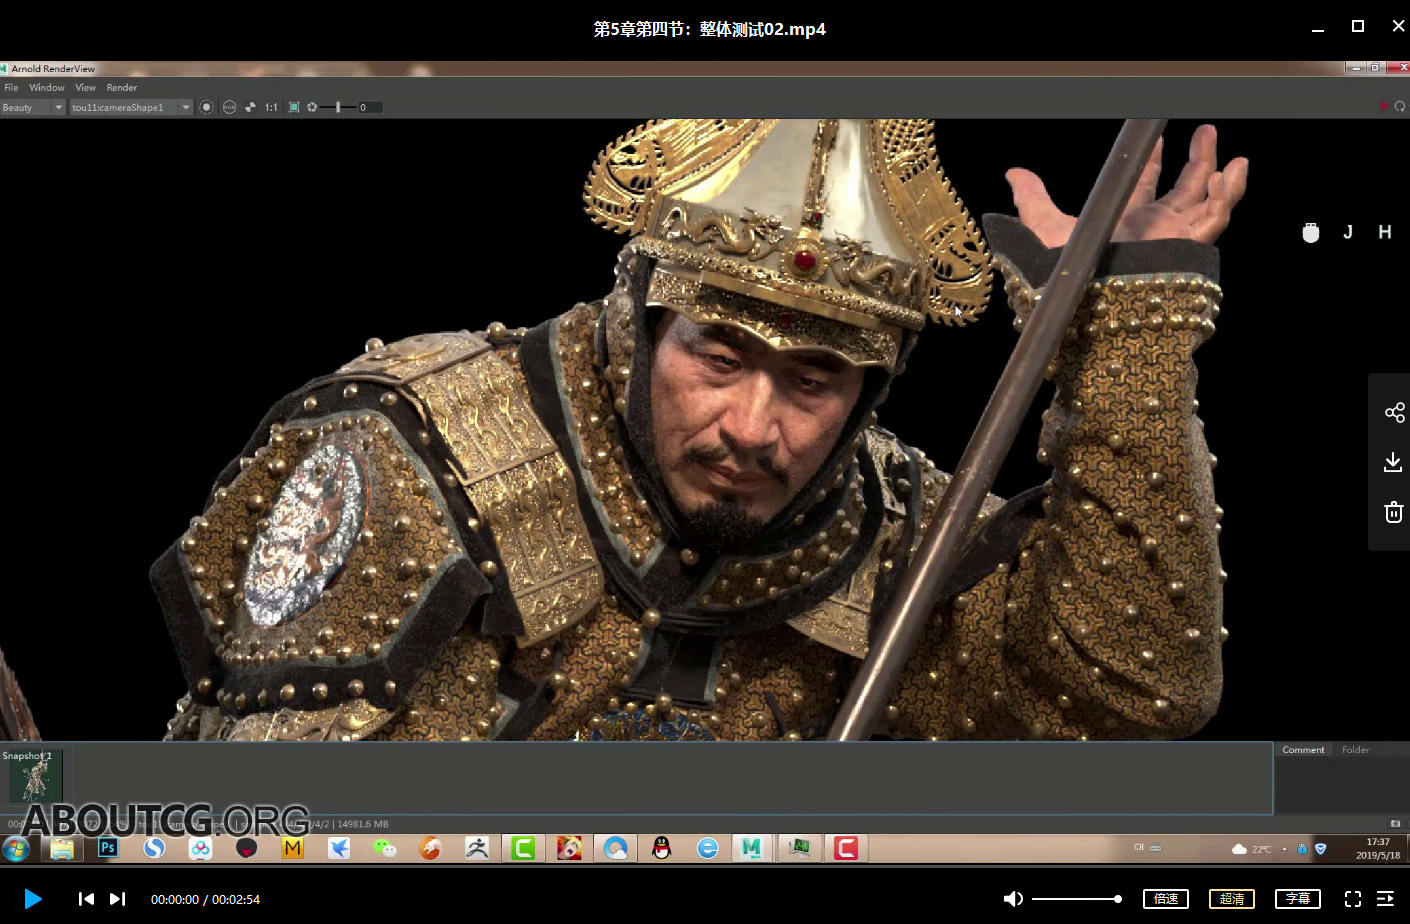
Task: Mute the player volume speaker icon
Action: coord(1012,899)
